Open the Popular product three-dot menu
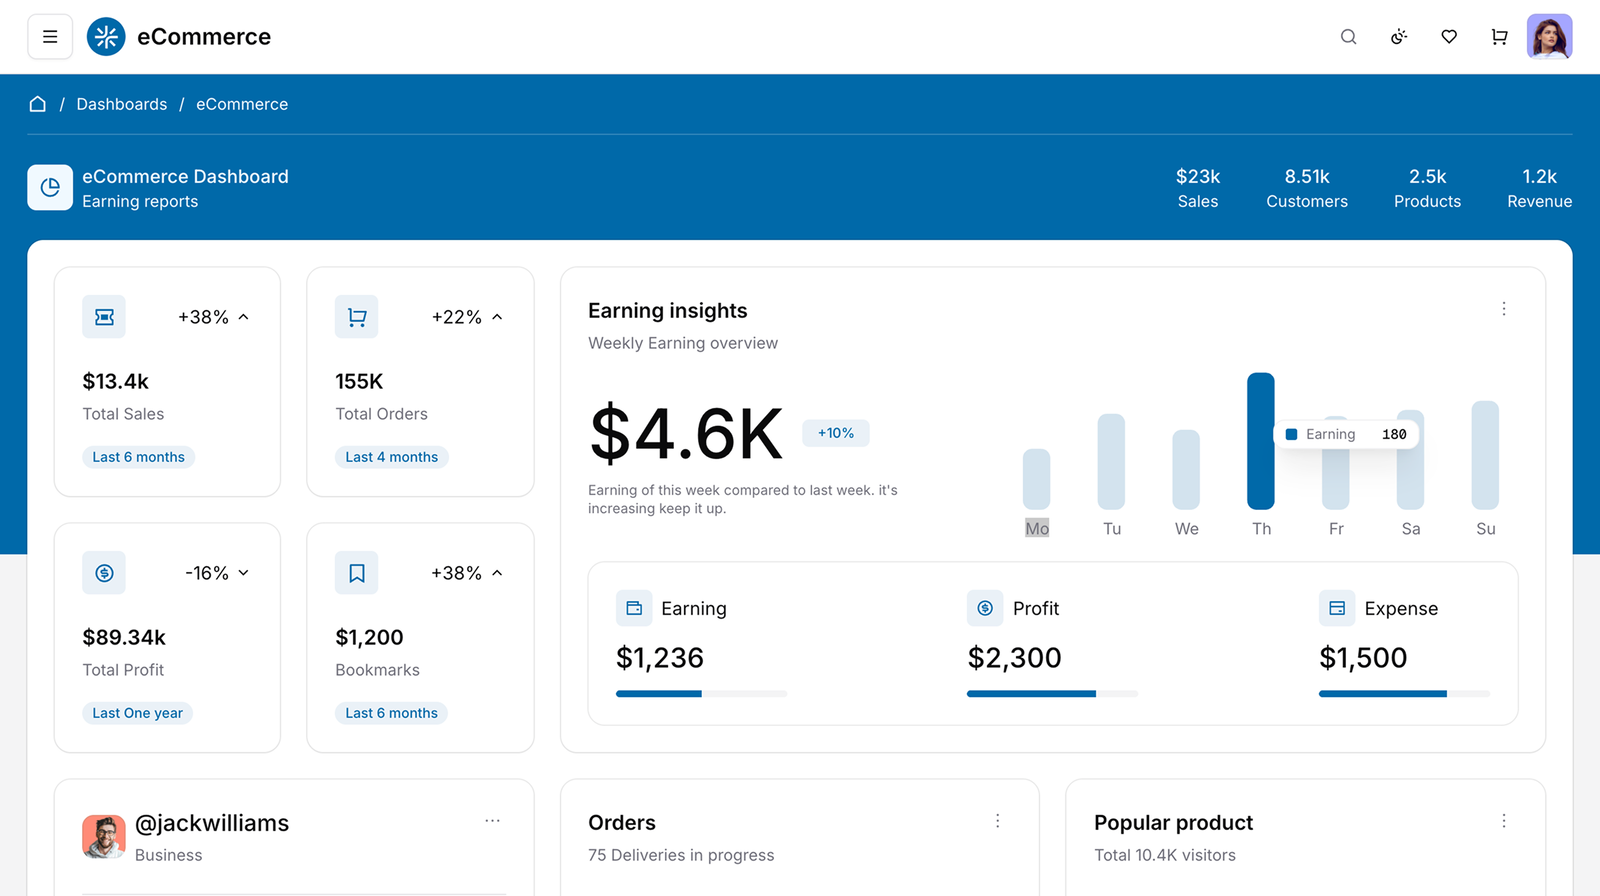Screen dimensions: 1600x896 point(1503,821)
